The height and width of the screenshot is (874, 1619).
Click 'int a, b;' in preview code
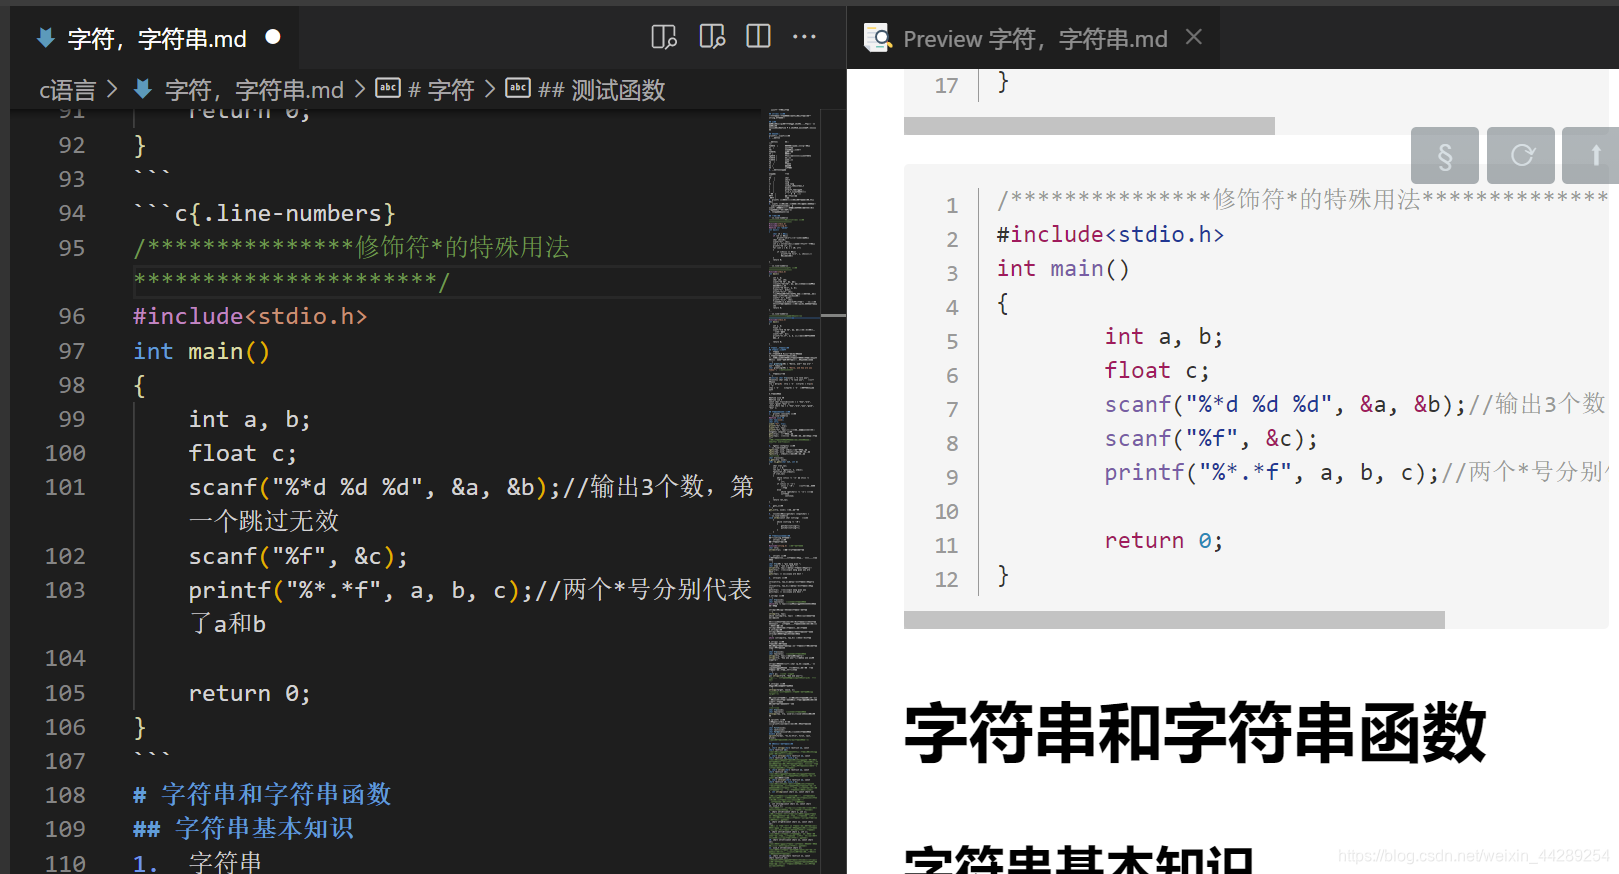(1163, 336)
